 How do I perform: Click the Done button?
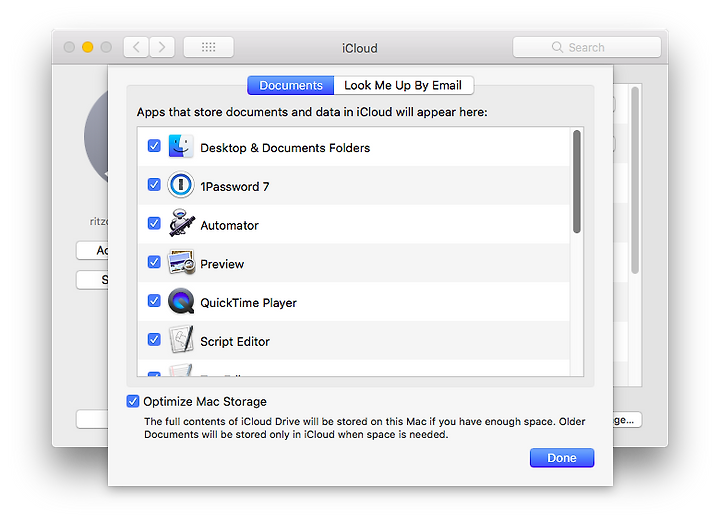click(x=562, y=458)
